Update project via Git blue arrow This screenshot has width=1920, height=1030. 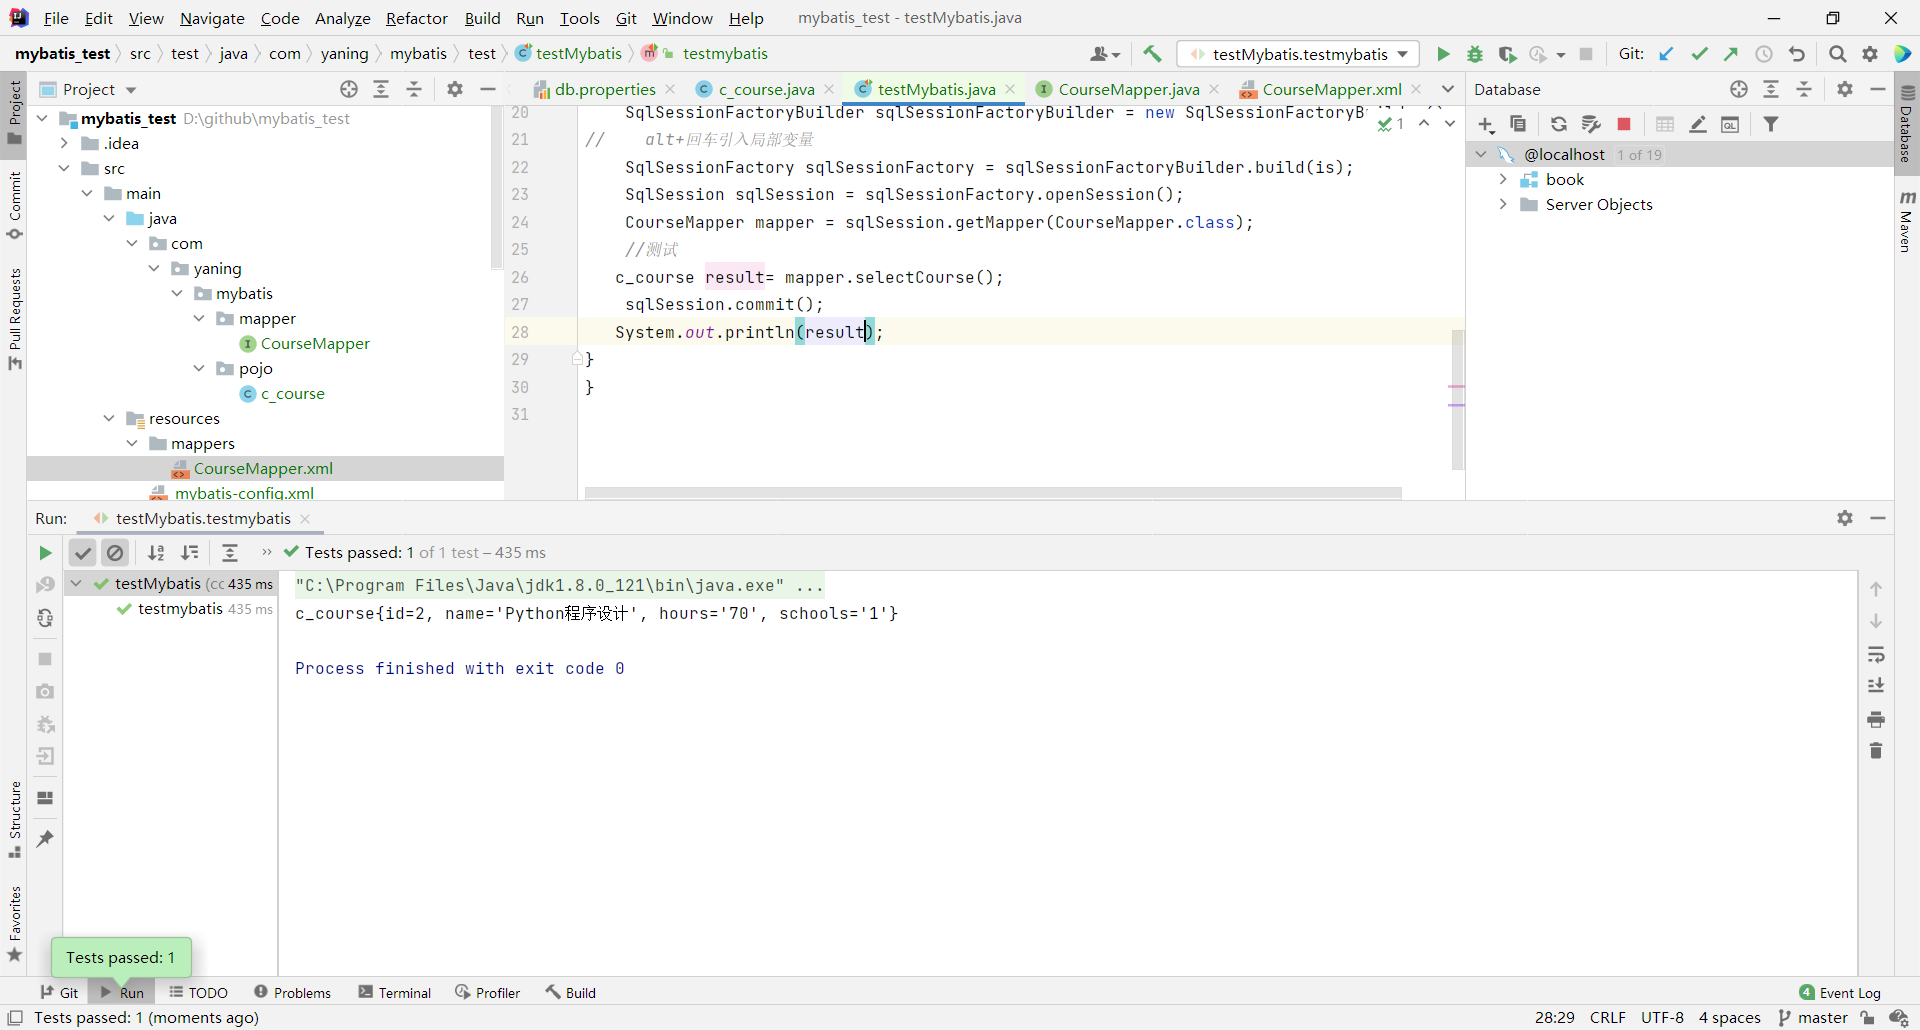[x=1667, y=54]
